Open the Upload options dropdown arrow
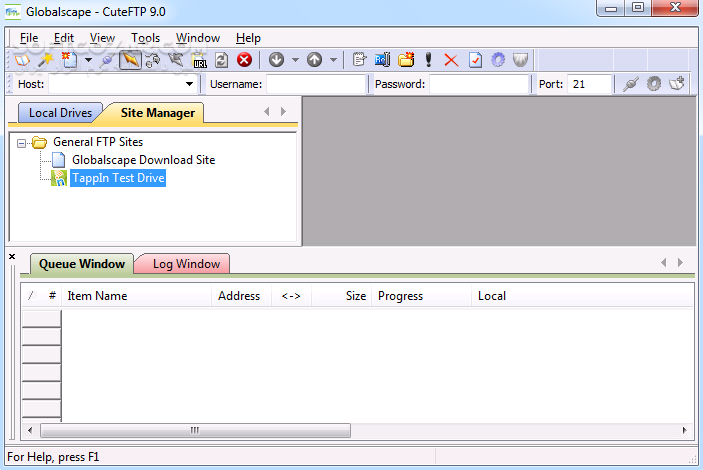The image size is (703, 470). point(334,60)
